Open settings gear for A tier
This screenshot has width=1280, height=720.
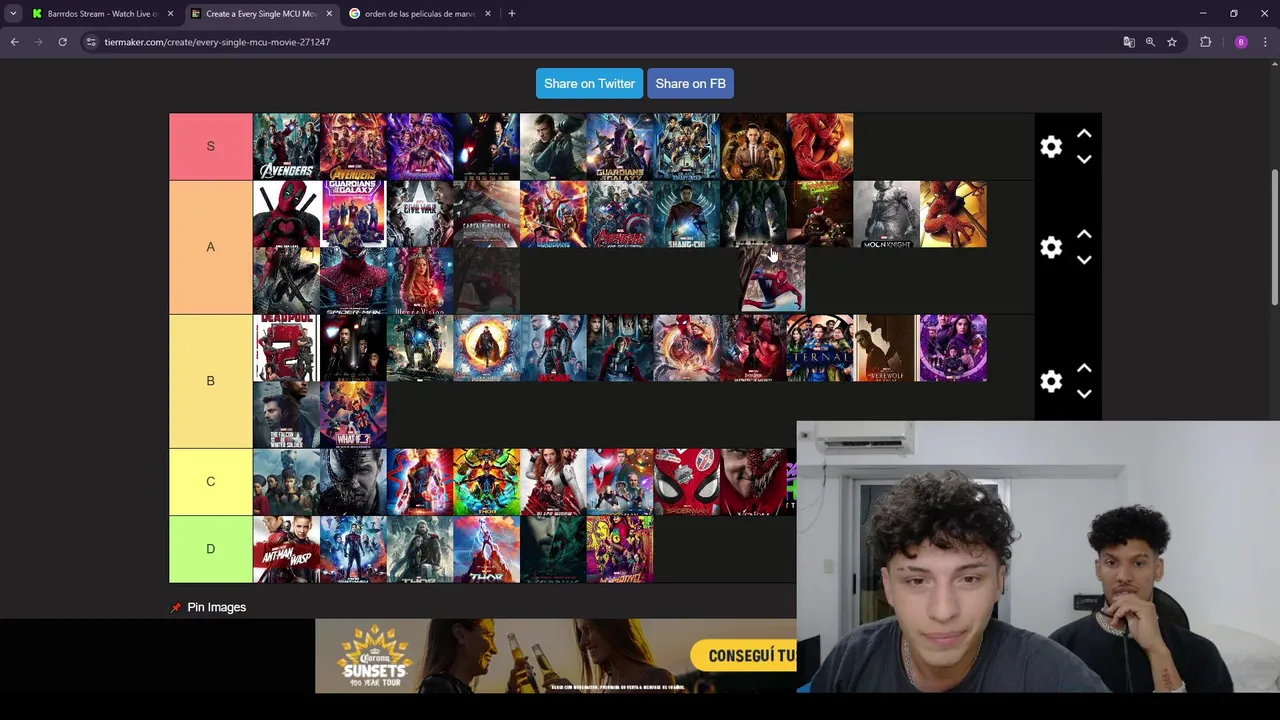point(1050,248)
